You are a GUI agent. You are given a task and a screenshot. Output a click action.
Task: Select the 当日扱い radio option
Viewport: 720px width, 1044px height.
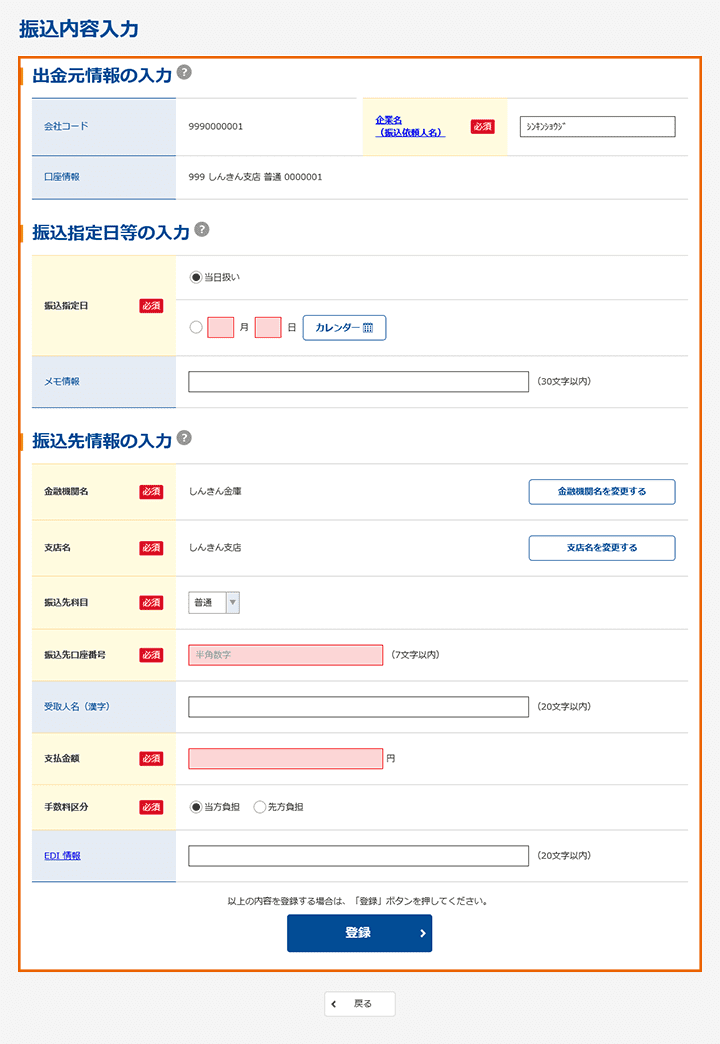click(x=196, y=277)
